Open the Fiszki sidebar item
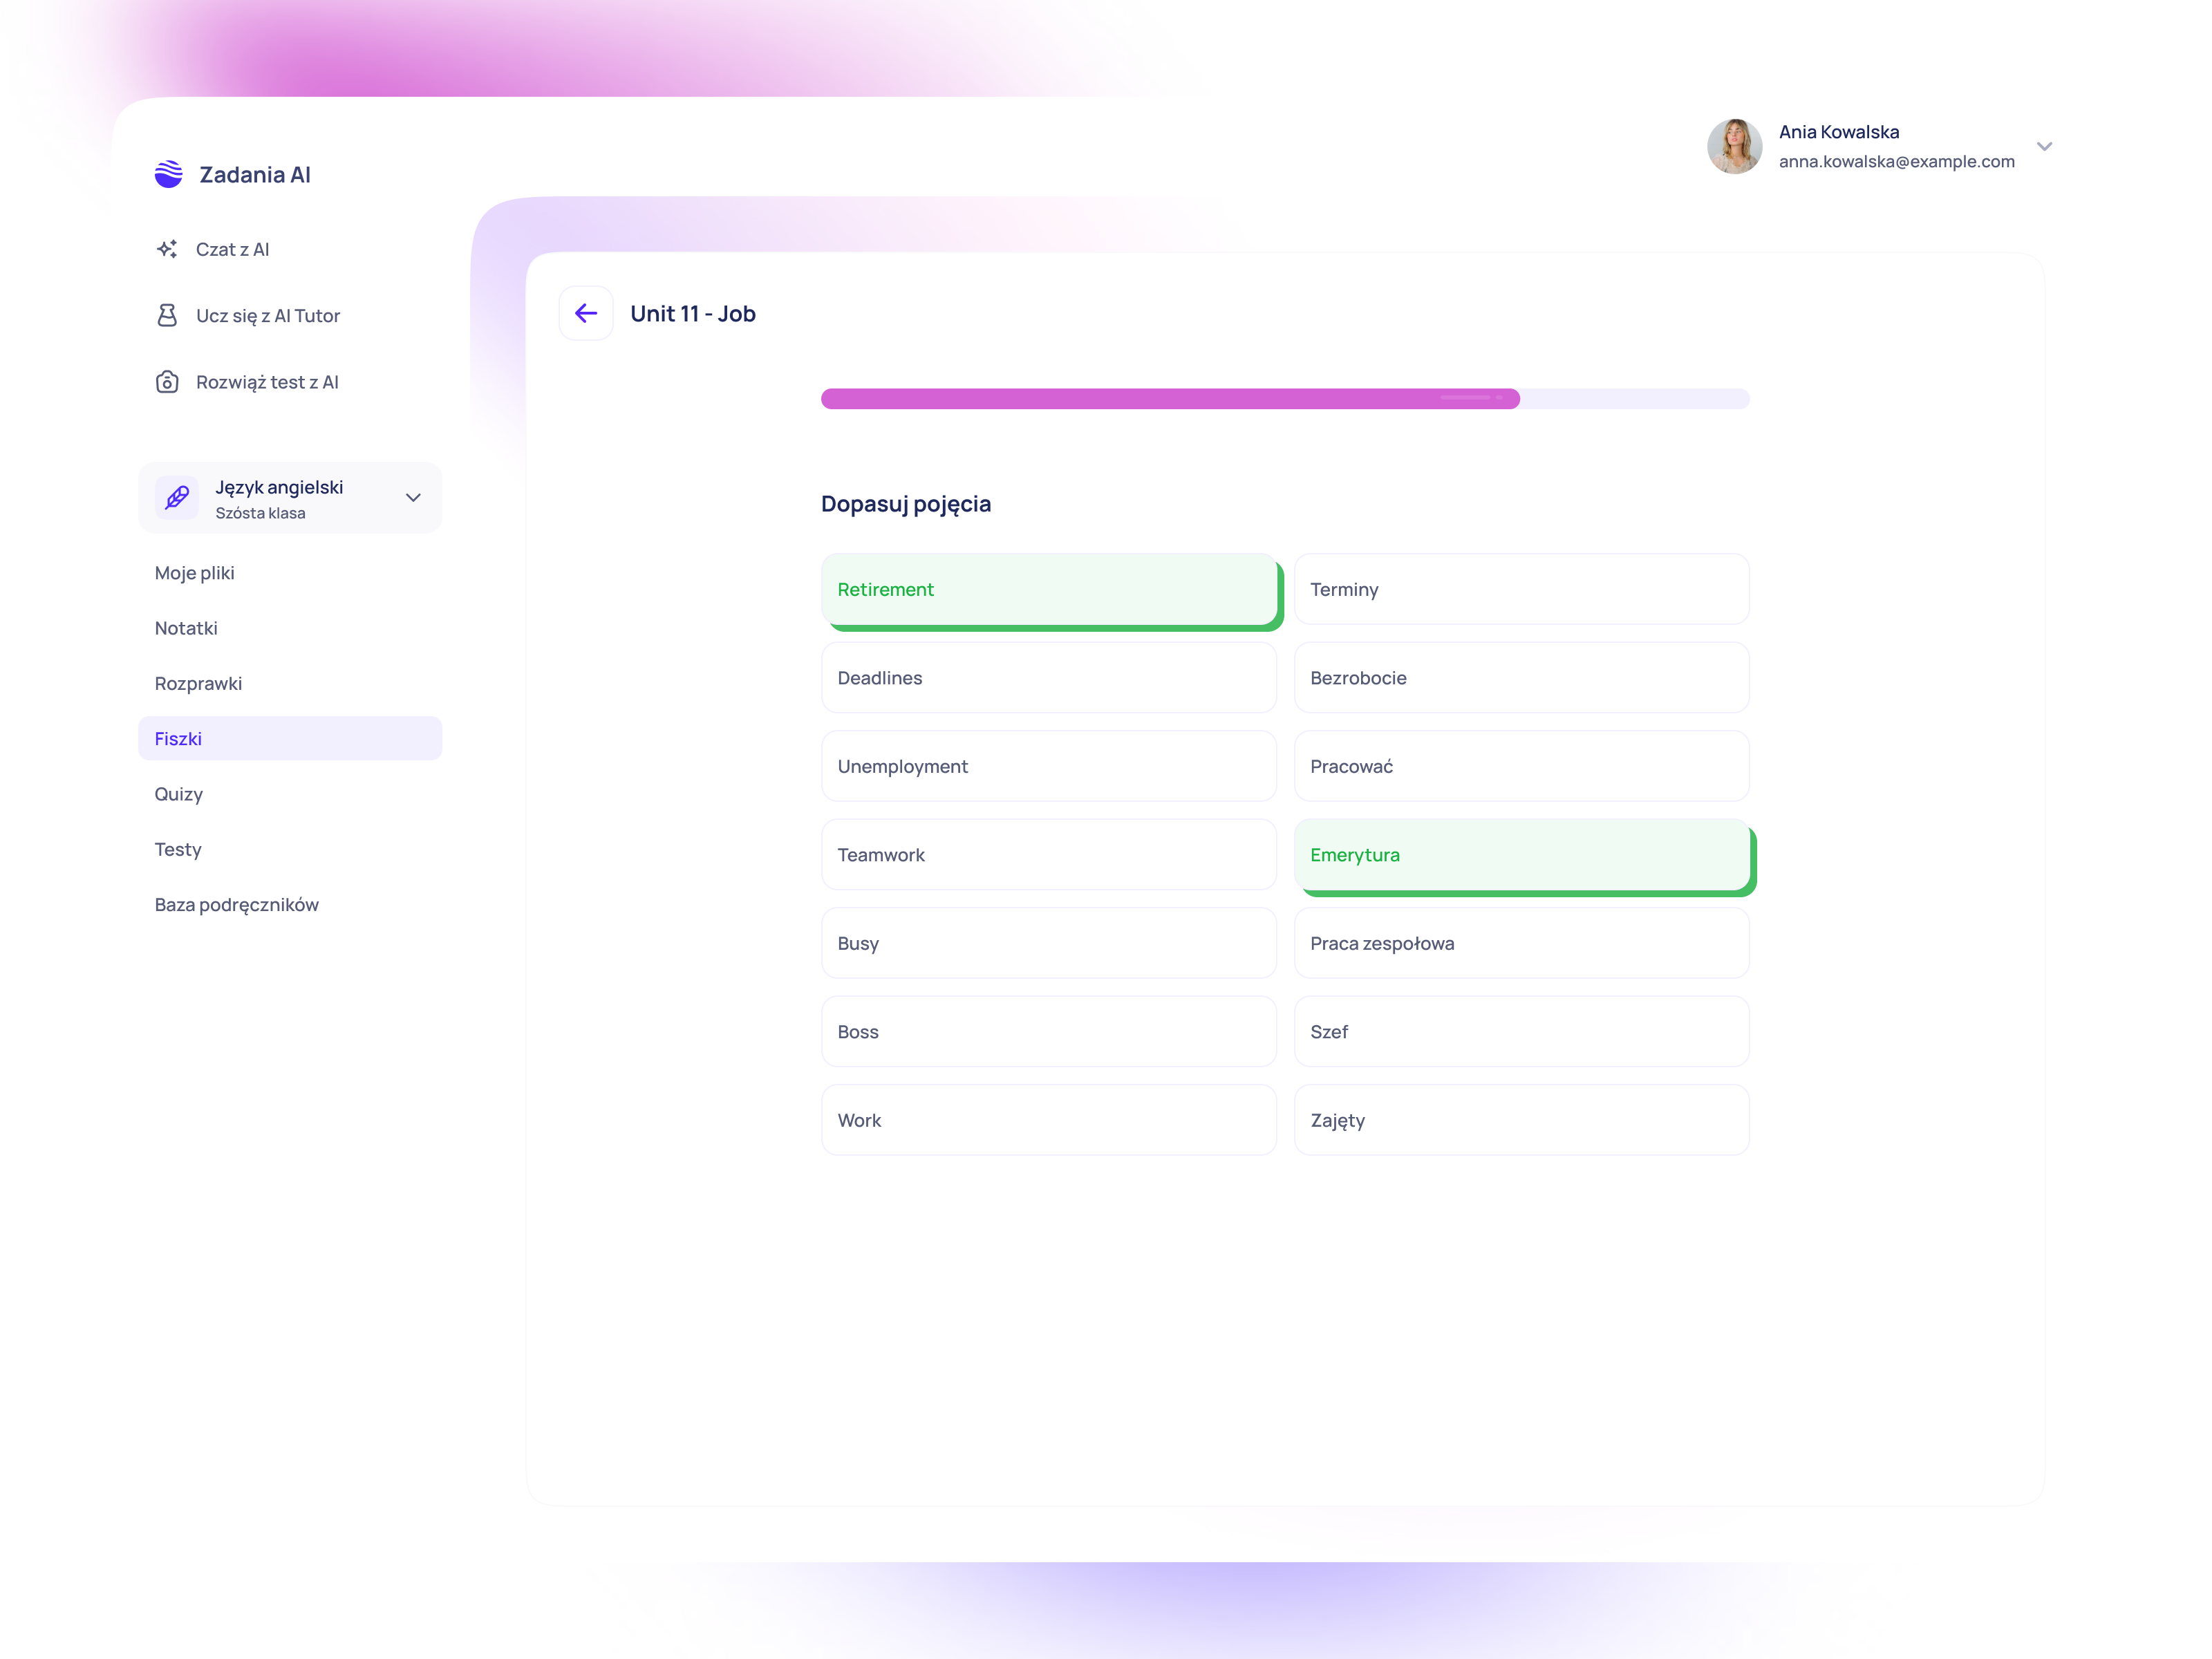Viewport: 2212px width, 1659px height. pos(289,739)
